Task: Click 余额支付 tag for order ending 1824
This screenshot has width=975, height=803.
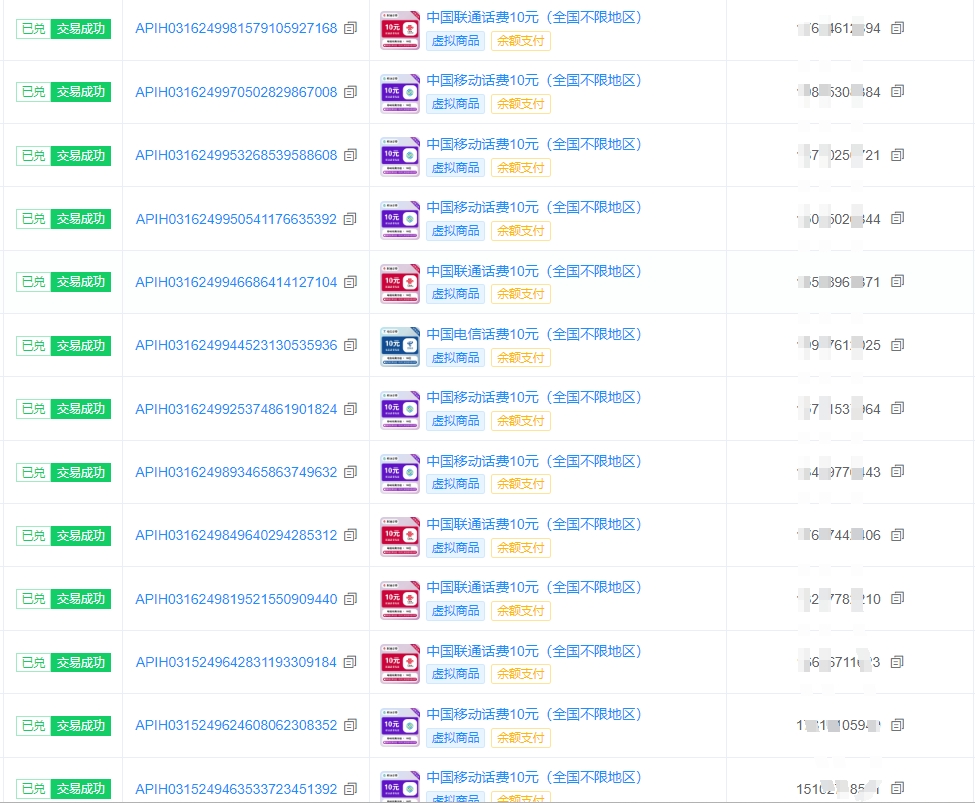Action: pos(520,420)
